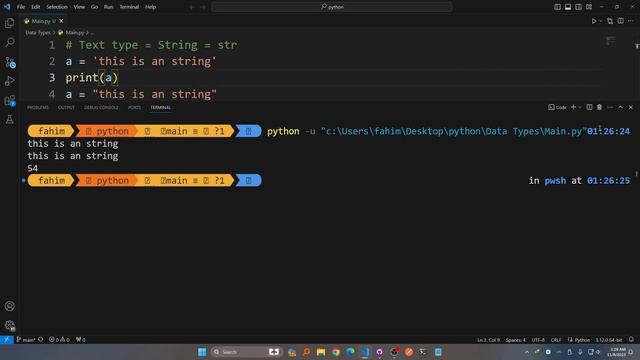Go back with the navigation arrow
The height and width of the screenshot is (360, 640).
192,7
